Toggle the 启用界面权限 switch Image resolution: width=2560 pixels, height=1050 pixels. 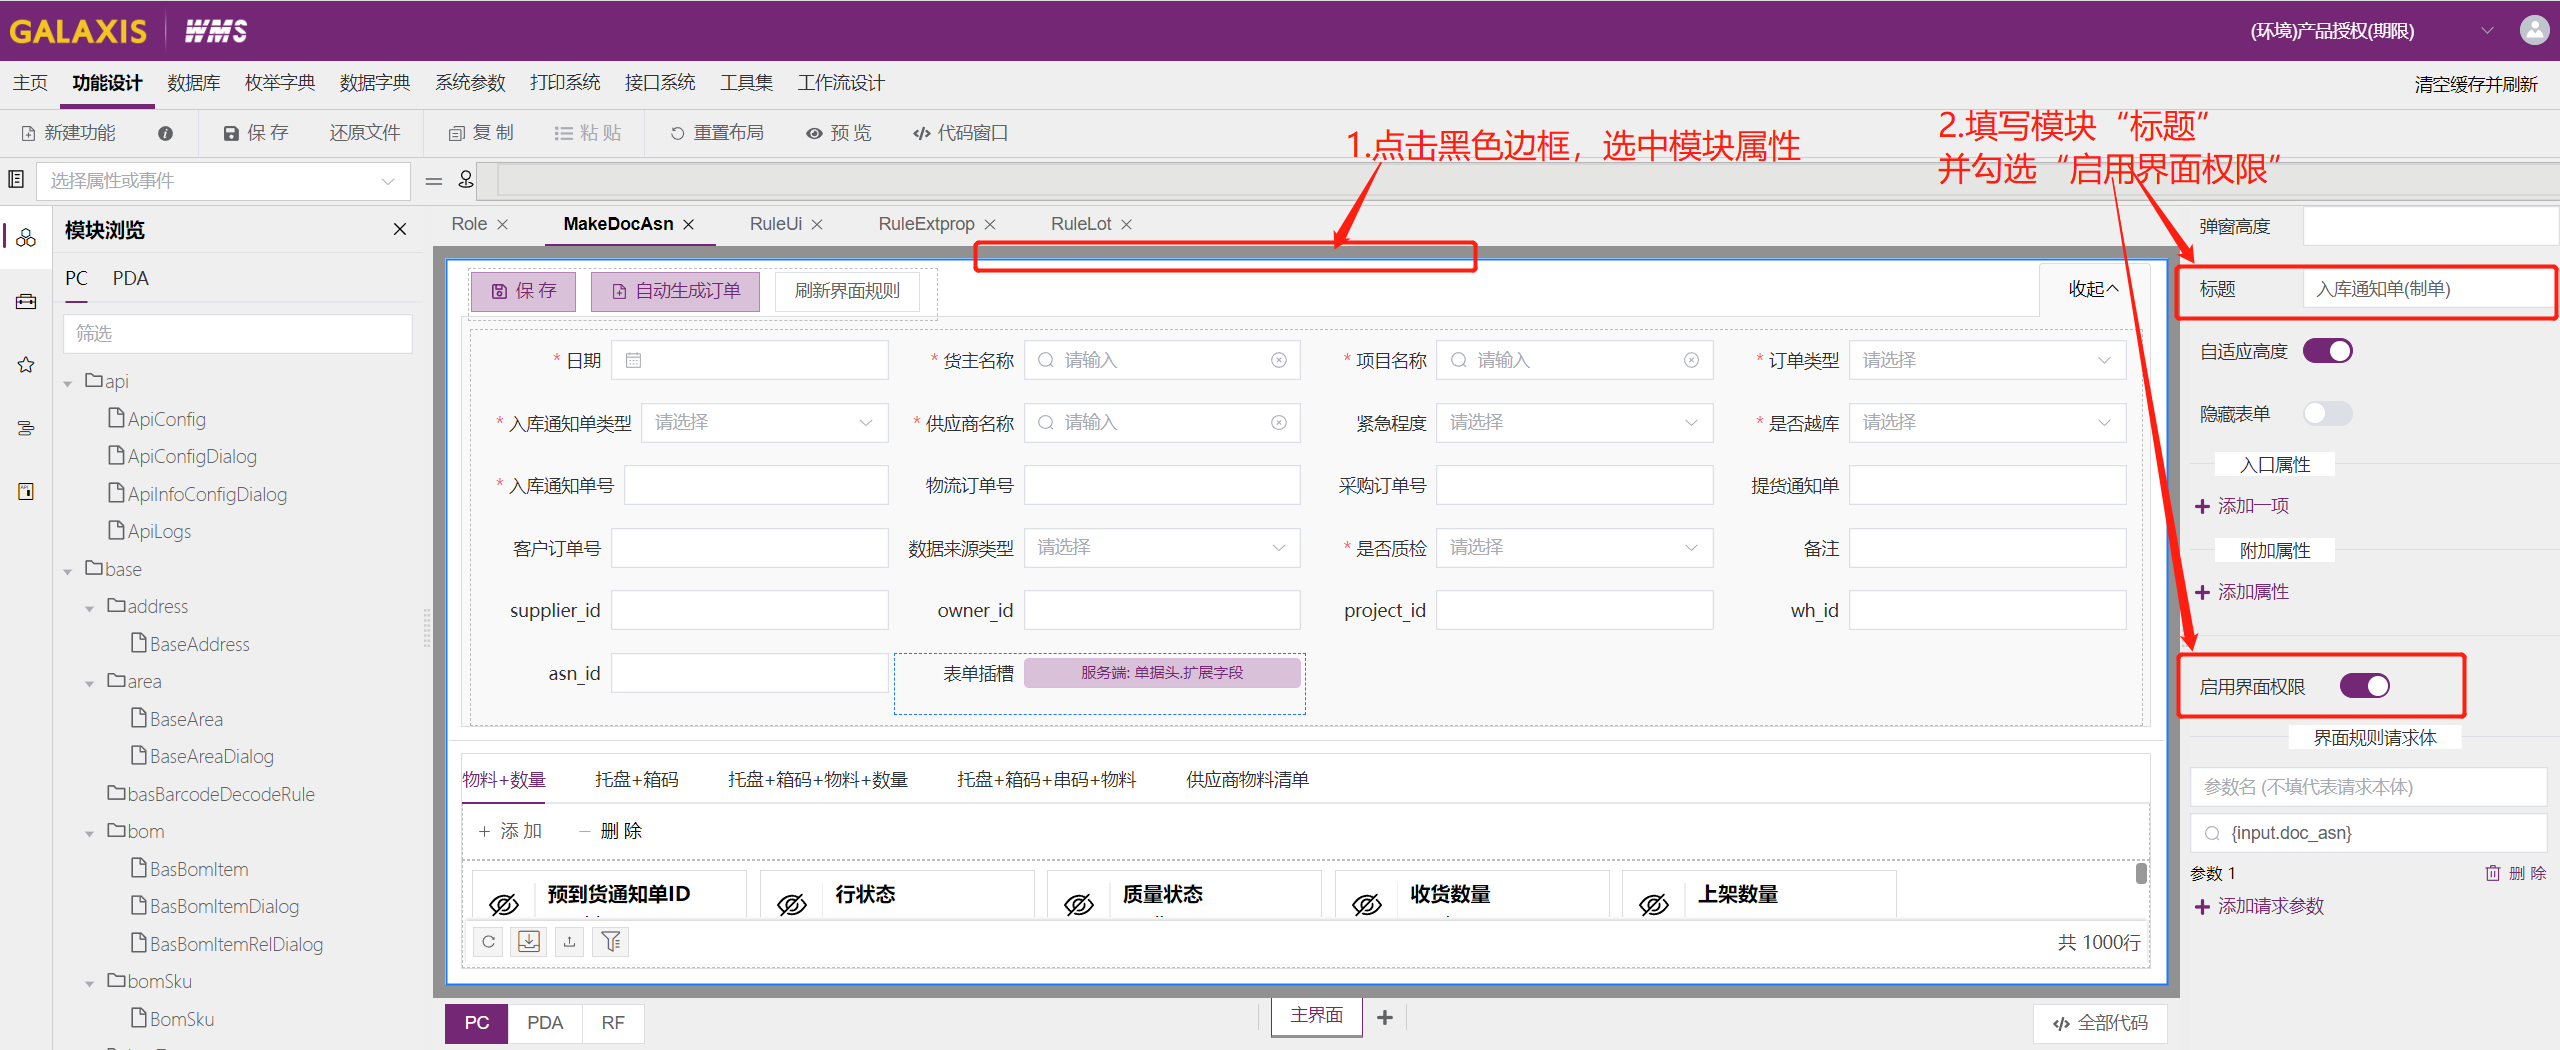pyautogui.click(x=2365, y=686)
